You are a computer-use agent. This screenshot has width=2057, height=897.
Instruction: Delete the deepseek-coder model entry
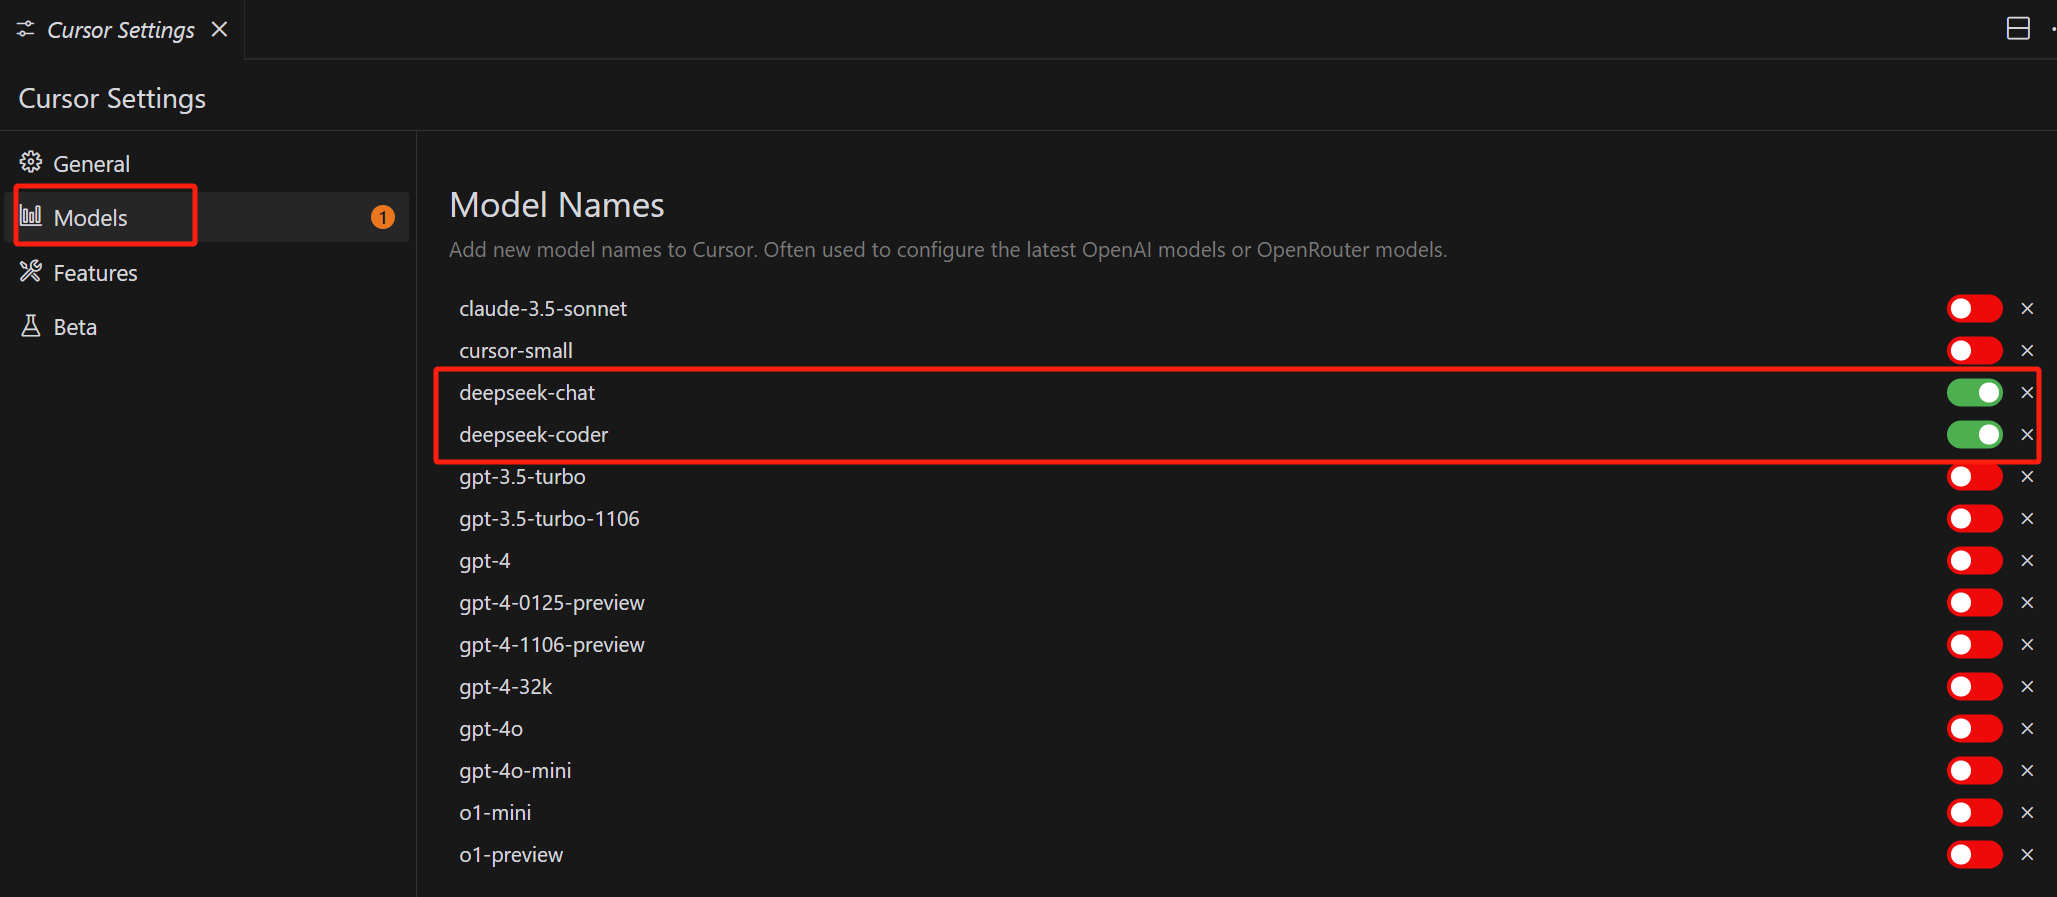click(x=2027, y=435)
